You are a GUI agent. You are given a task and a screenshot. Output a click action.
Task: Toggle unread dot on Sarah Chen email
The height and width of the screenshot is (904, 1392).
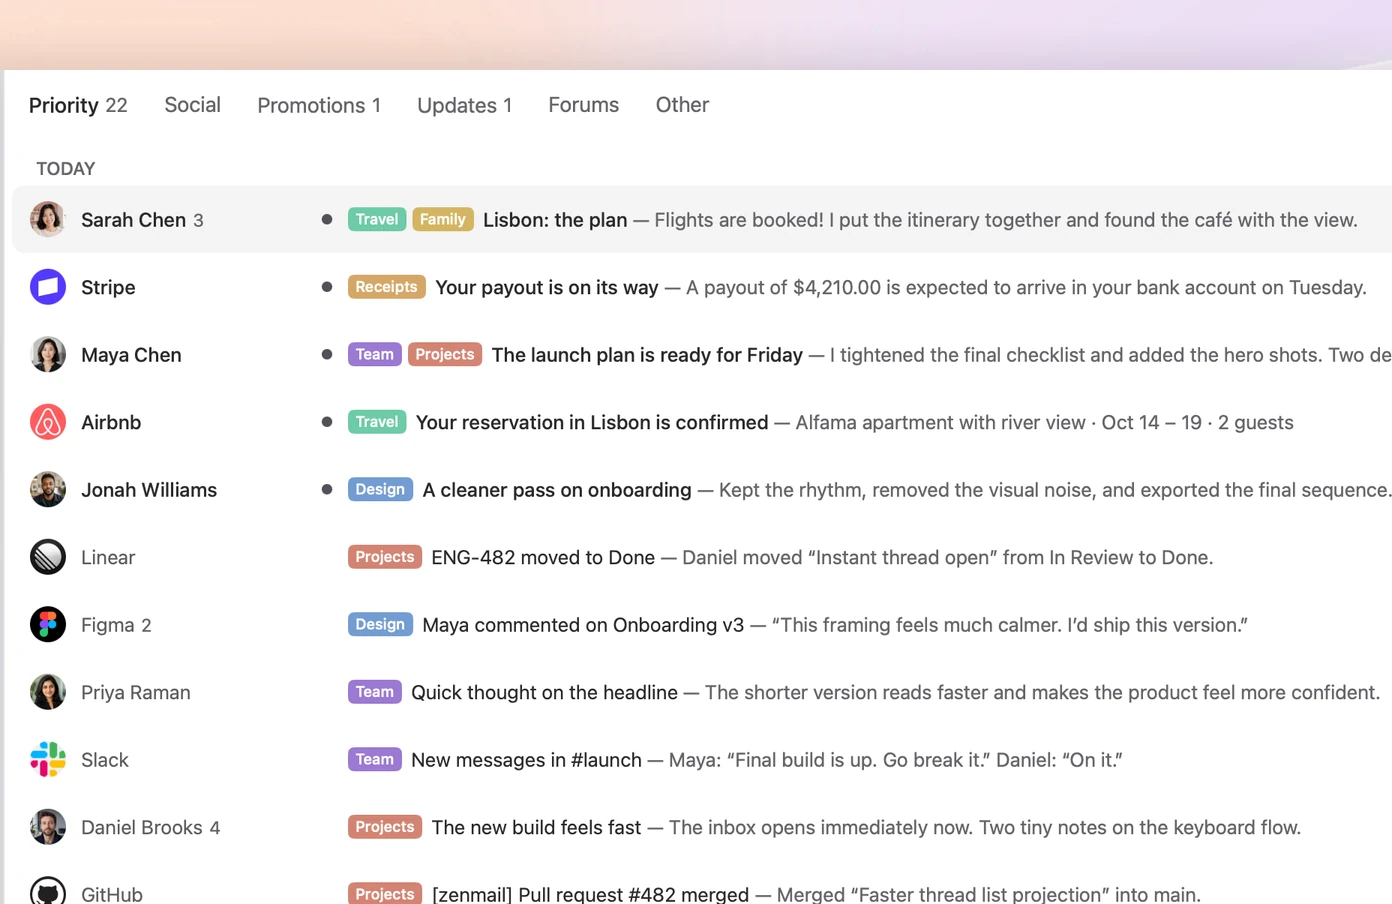pos(327,219)
